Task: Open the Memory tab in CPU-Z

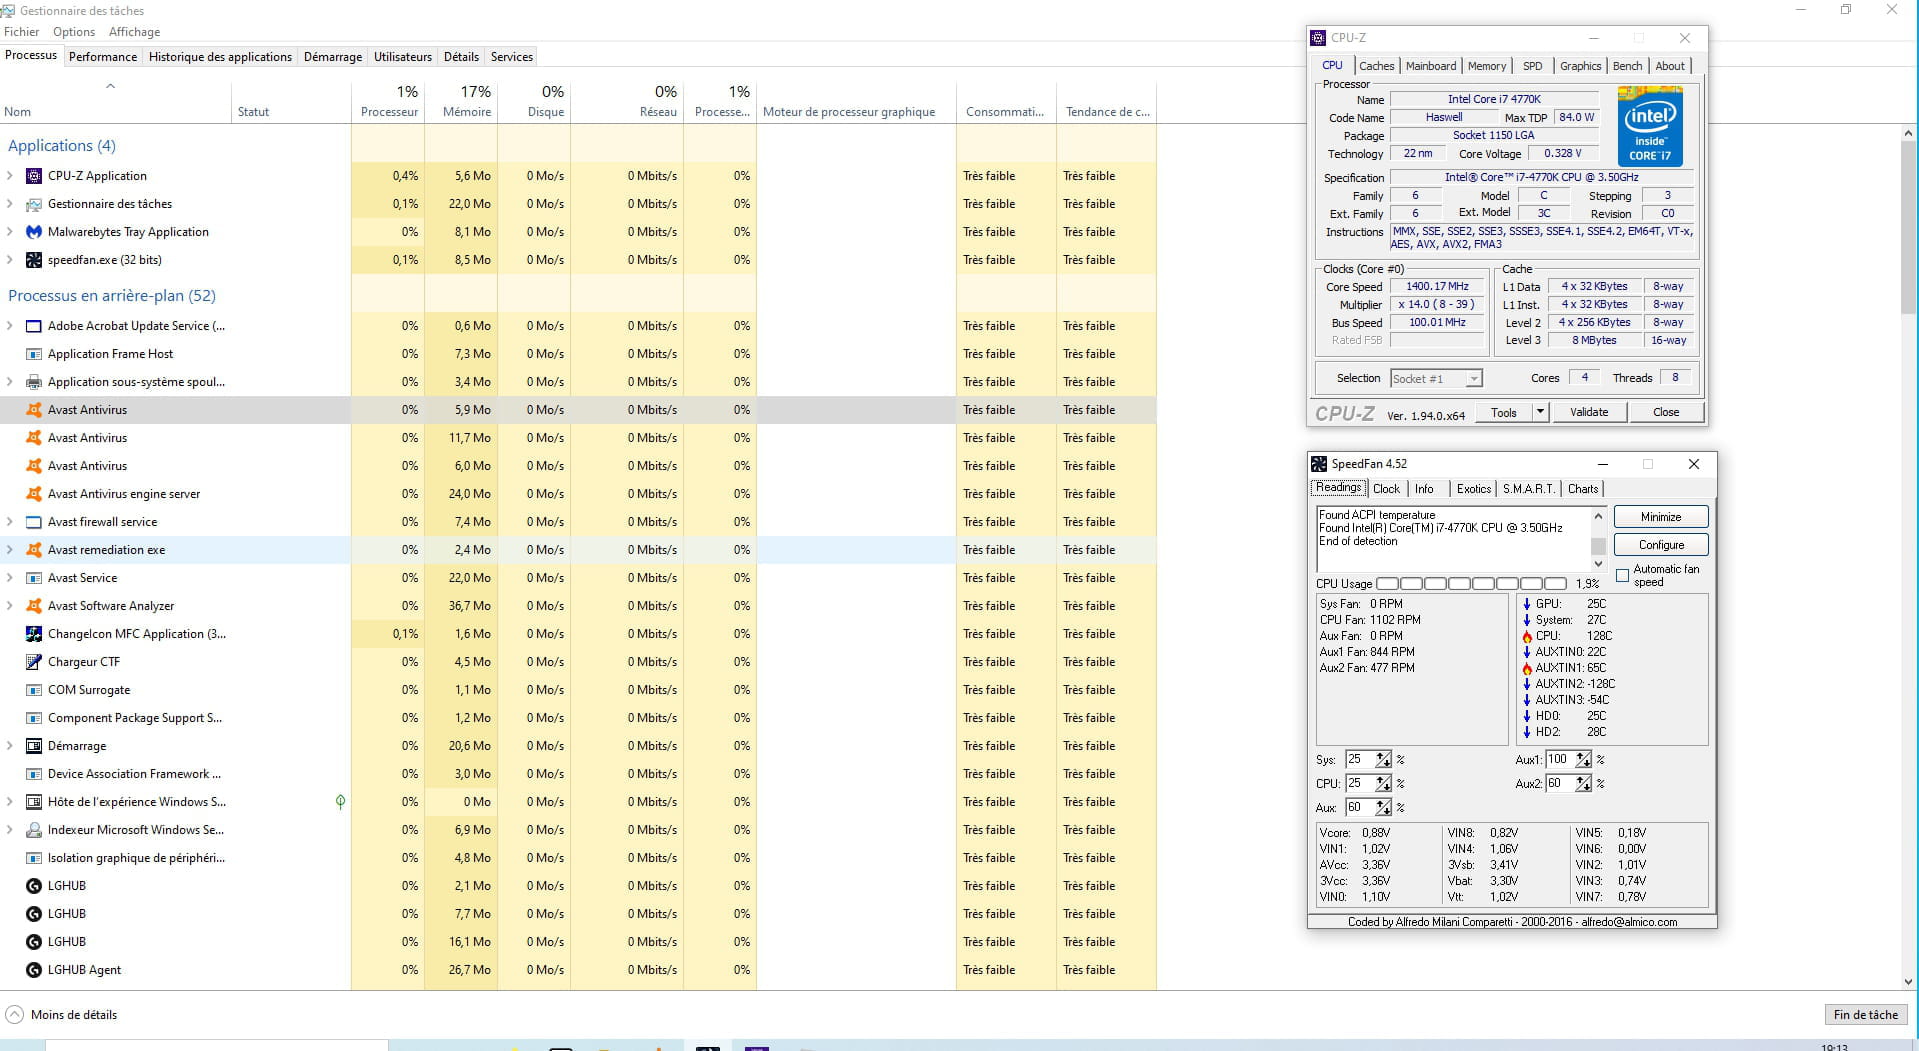Action: (1487, 66)
